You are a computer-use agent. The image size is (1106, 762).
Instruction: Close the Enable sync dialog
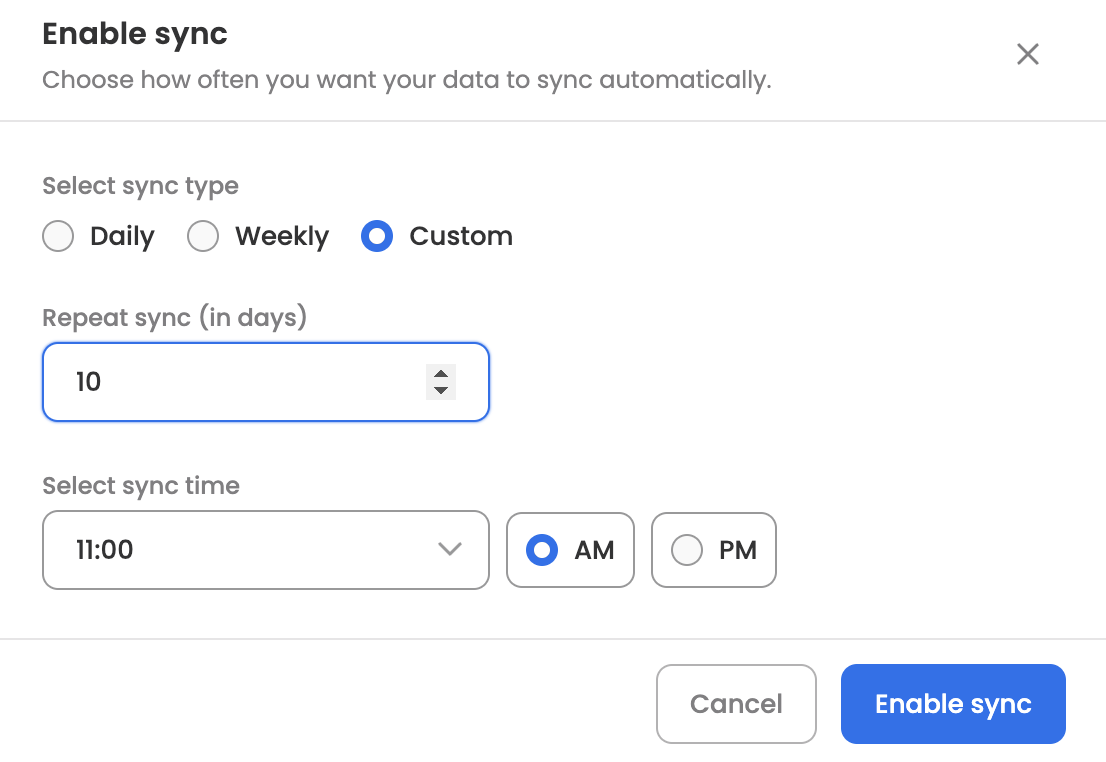[x=1027, y=55]
